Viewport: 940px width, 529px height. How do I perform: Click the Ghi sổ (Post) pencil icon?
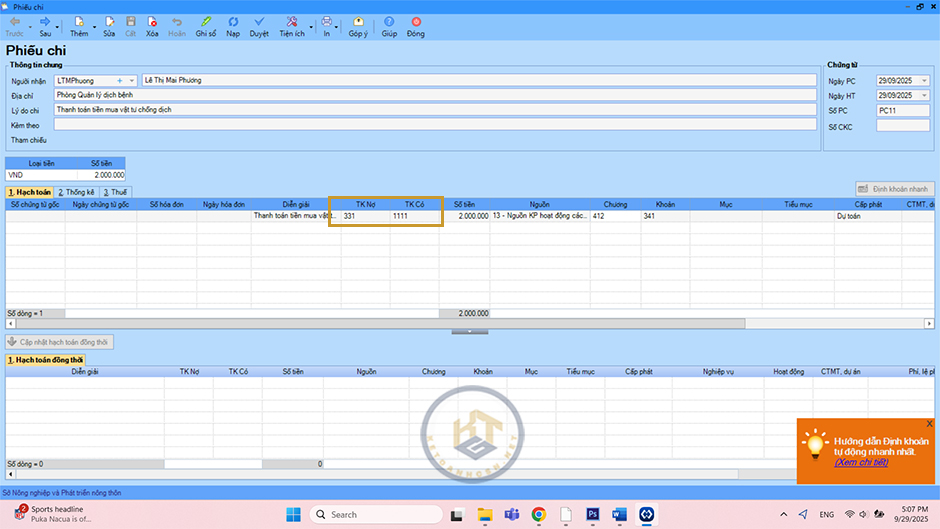click(205, 22)
